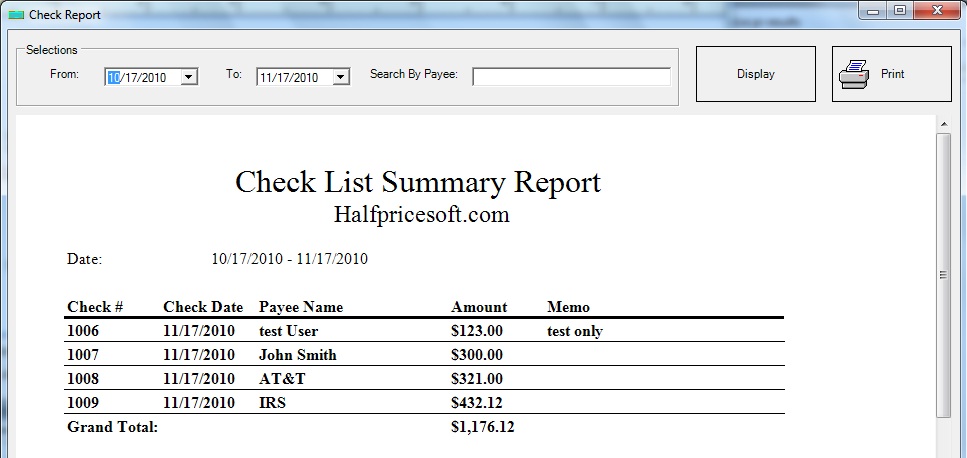Image resolution: width=967 pixels, height=458 pixels.
Task: Click the scroll up arrow of report
Action: [943, 124]
